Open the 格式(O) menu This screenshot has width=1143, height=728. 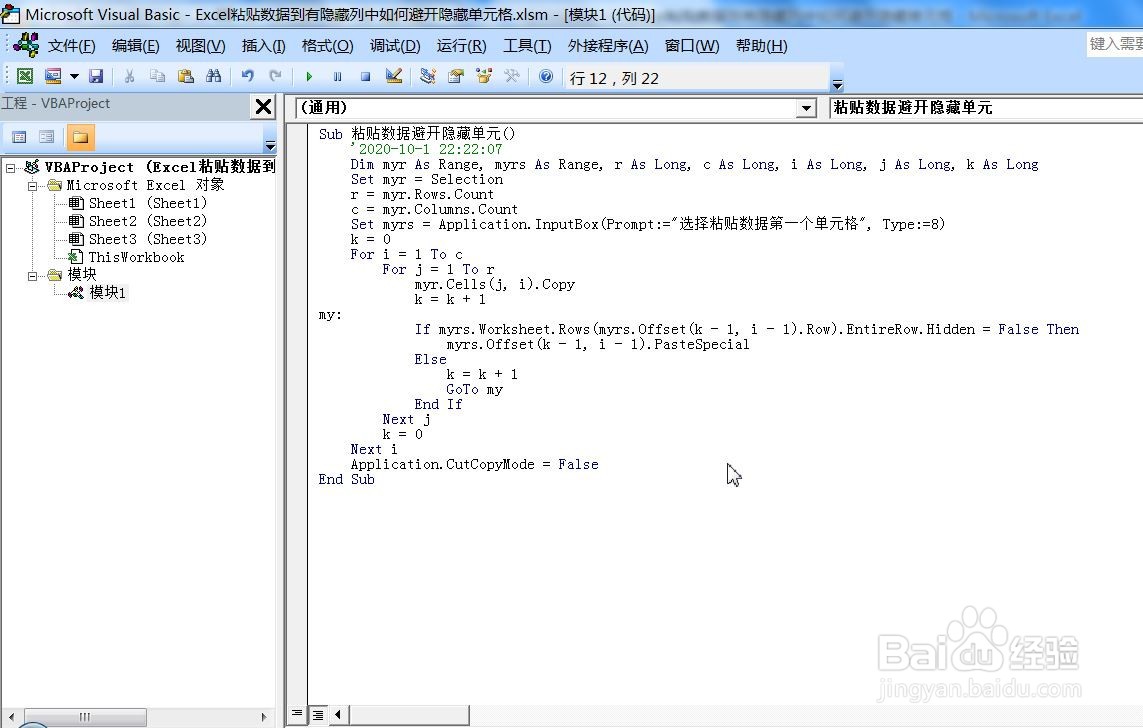pyautogui.click(x=327, y=46)
